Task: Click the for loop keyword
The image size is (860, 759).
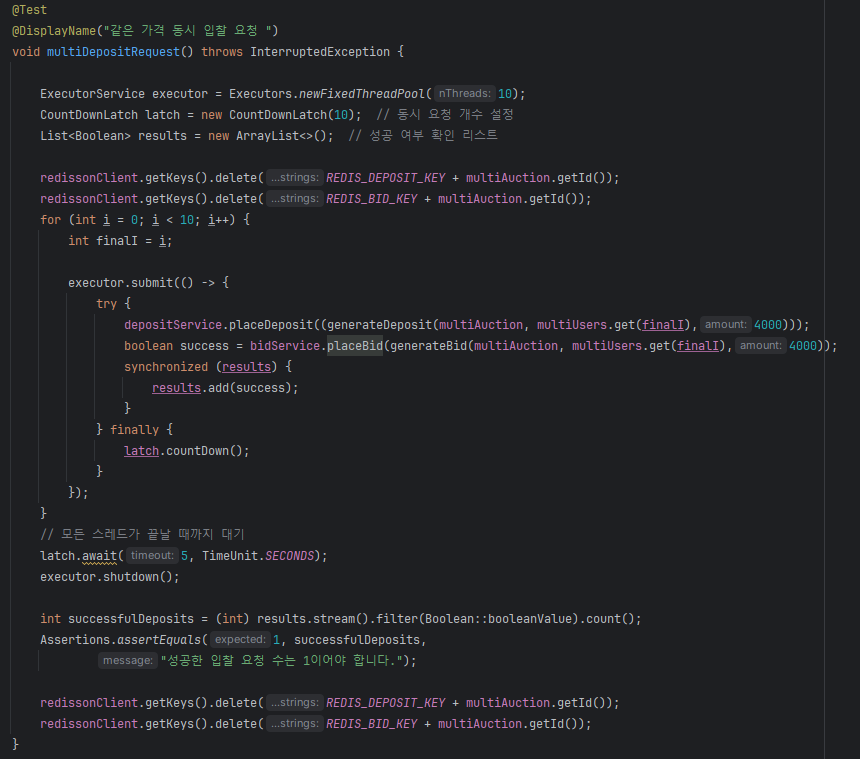Action: [x=50, y=220]
